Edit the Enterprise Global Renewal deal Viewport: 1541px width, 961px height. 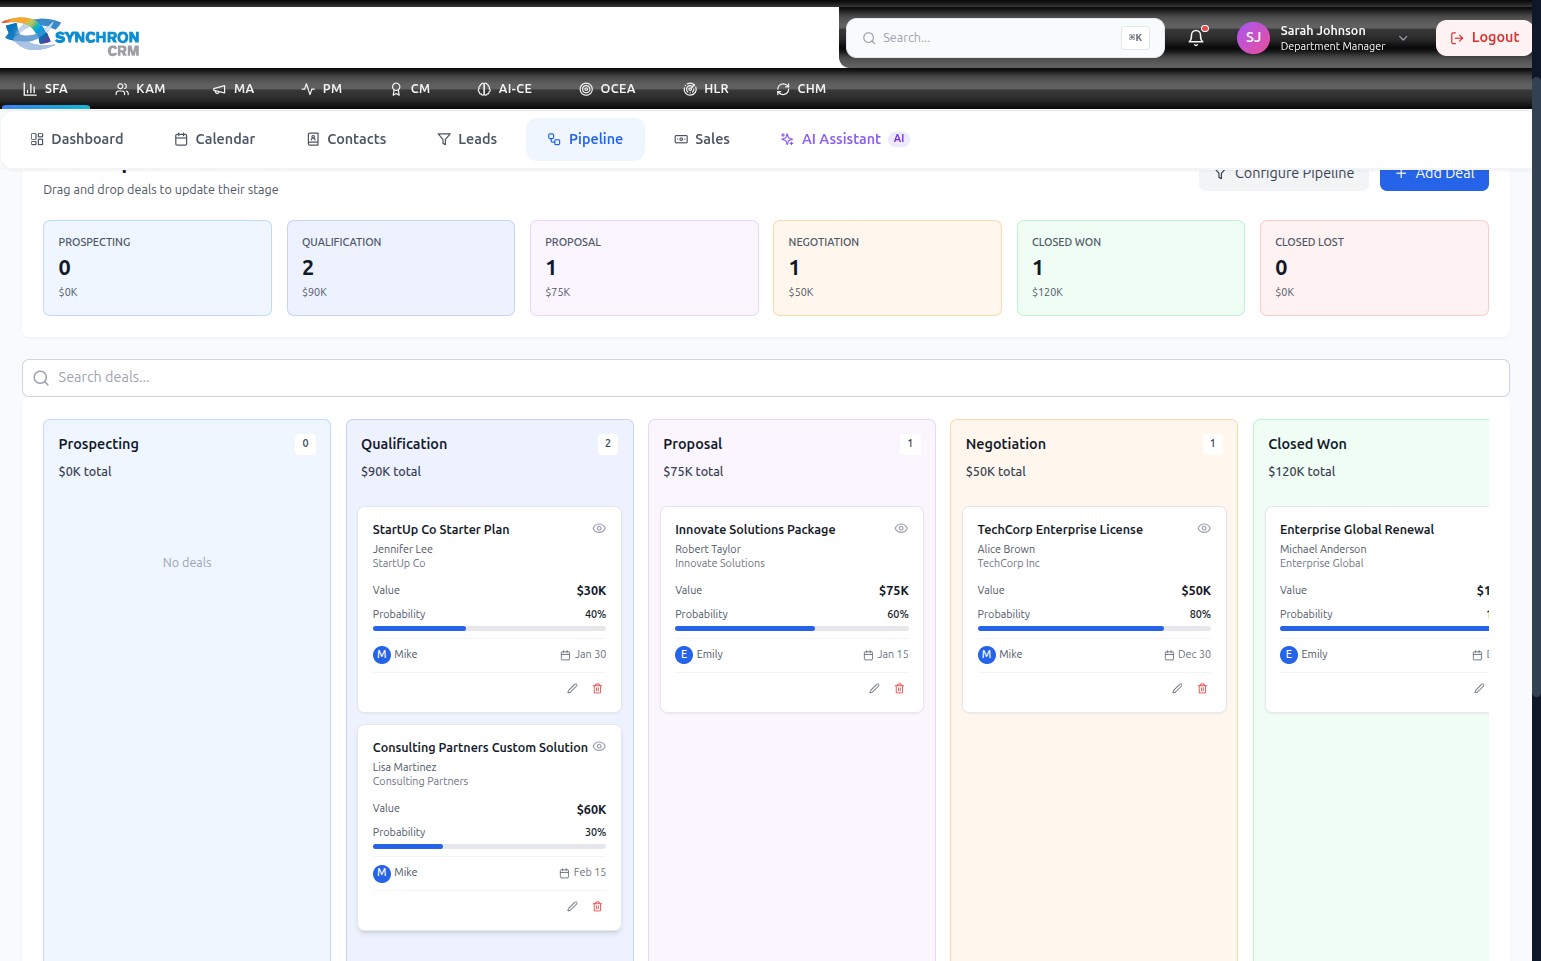pos(1479,688)
